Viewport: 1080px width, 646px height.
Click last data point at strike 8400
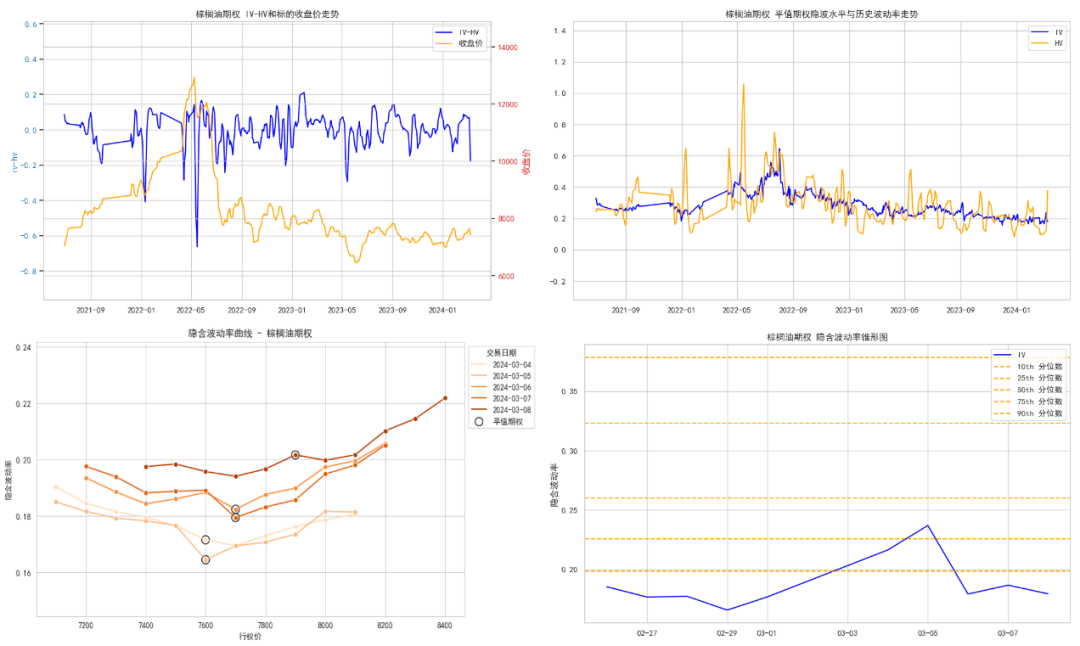pyautogui.click(x=445, y=398)
